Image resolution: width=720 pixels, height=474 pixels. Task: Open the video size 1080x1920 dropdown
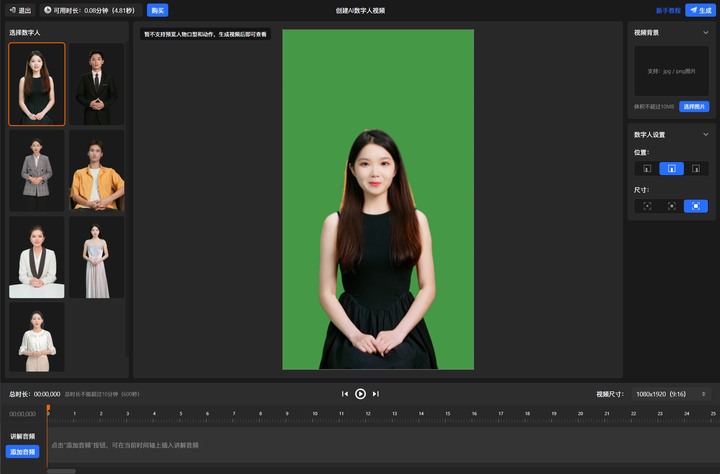(672, 394)
